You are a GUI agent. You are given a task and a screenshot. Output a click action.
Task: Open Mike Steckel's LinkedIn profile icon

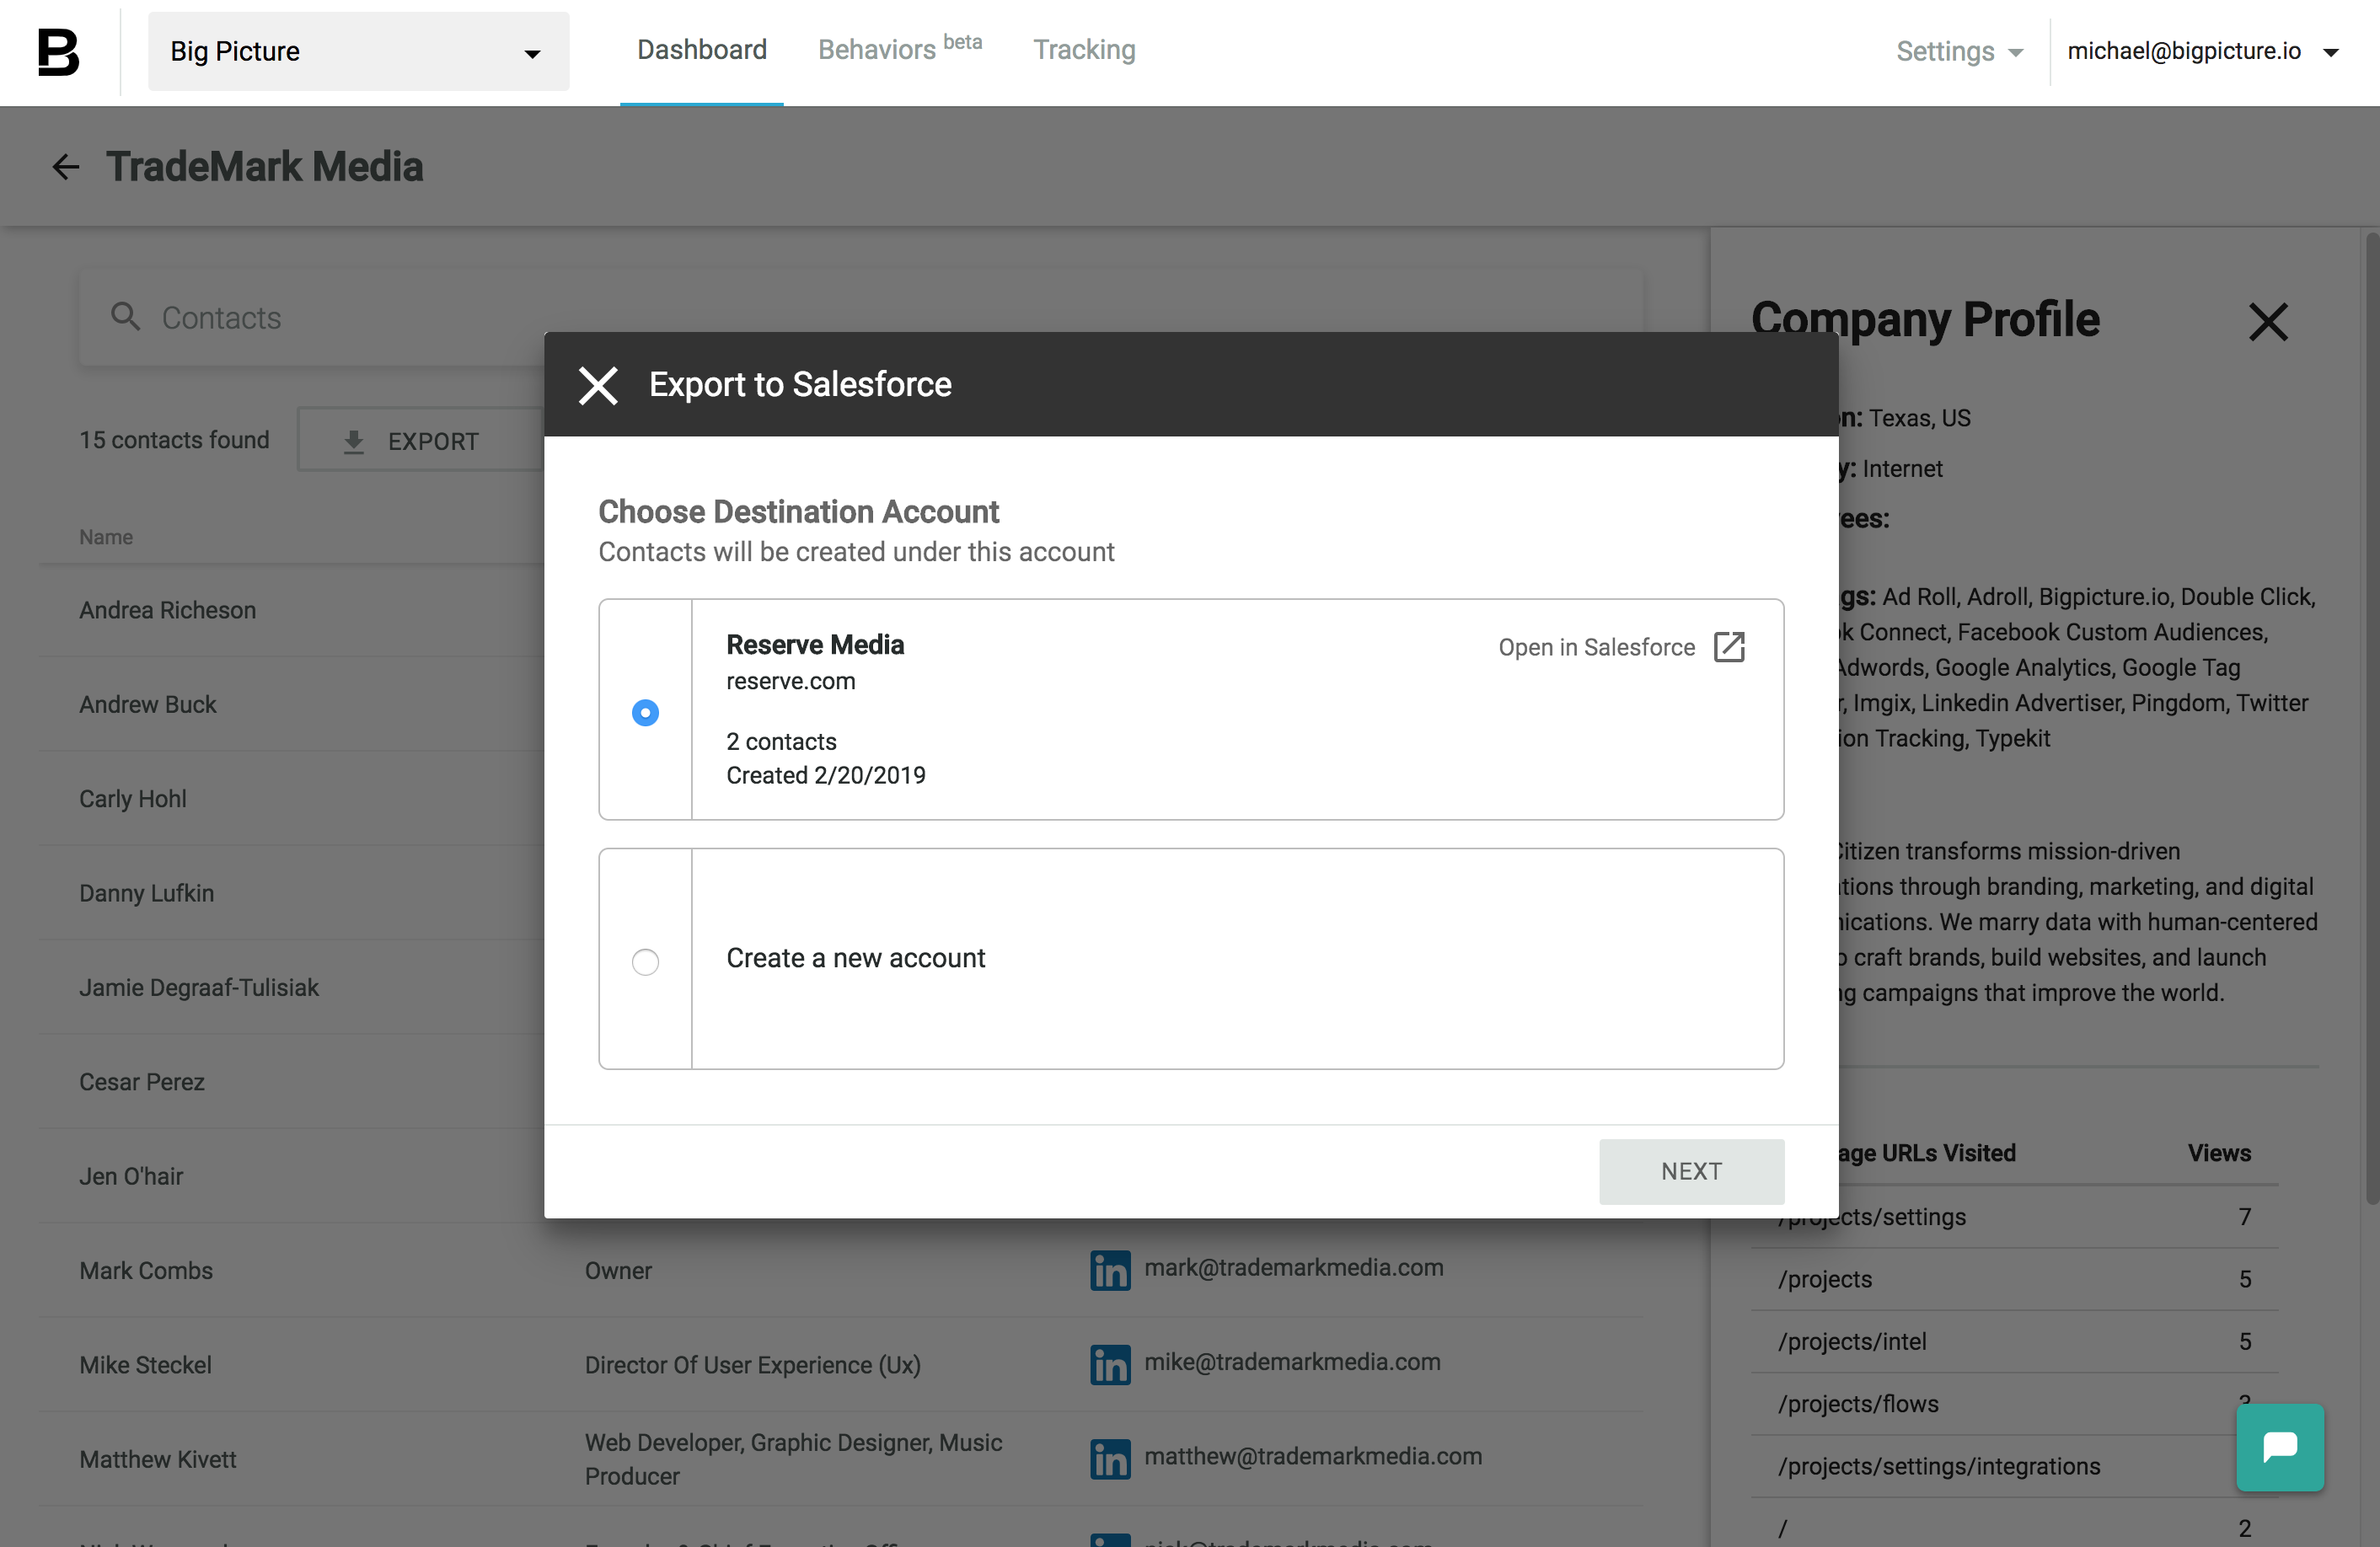[1110, 1365]
